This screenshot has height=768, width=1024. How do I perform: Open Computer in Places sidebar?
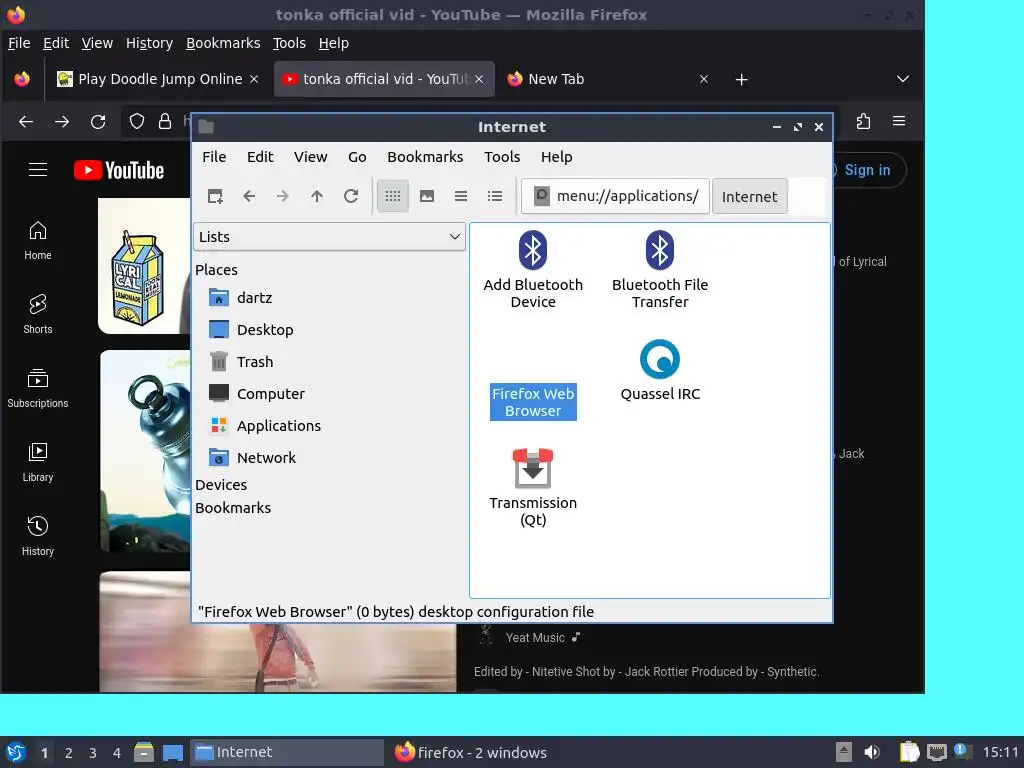coord(257,394)
